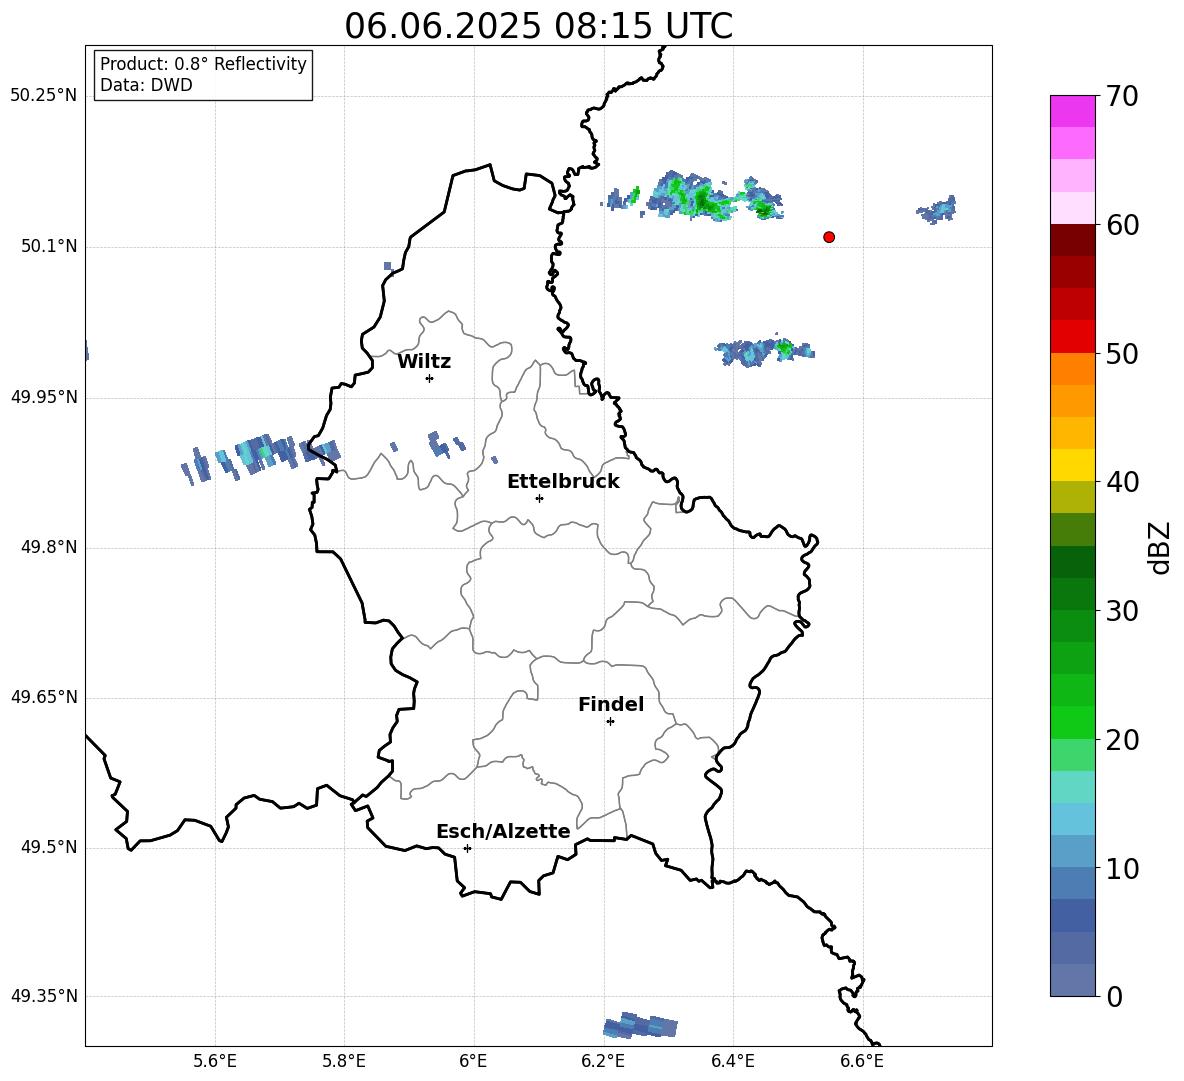This screenshot has height=1081, width=1184.
Task: Click the Findel cross marker
Action: (610, 722)
